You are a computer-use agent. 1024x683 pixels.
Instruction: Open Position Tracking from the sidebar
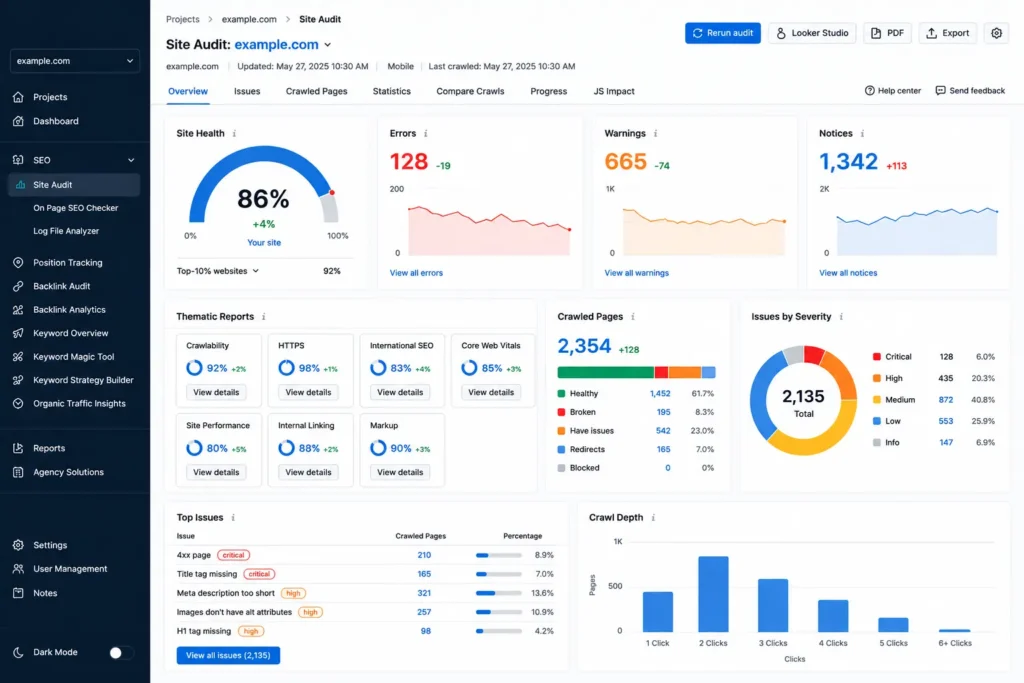click(67, 262)
